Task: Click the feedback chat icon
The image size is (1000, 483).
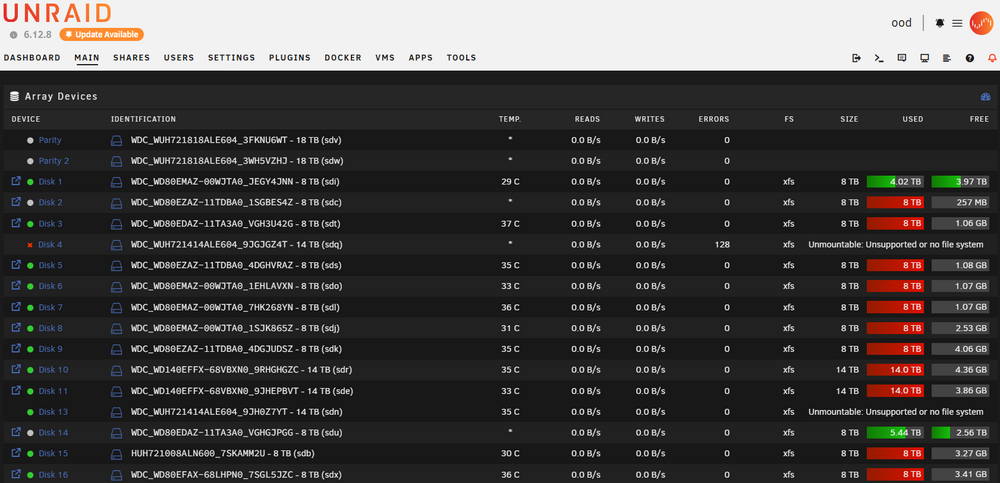Action: 902,58
